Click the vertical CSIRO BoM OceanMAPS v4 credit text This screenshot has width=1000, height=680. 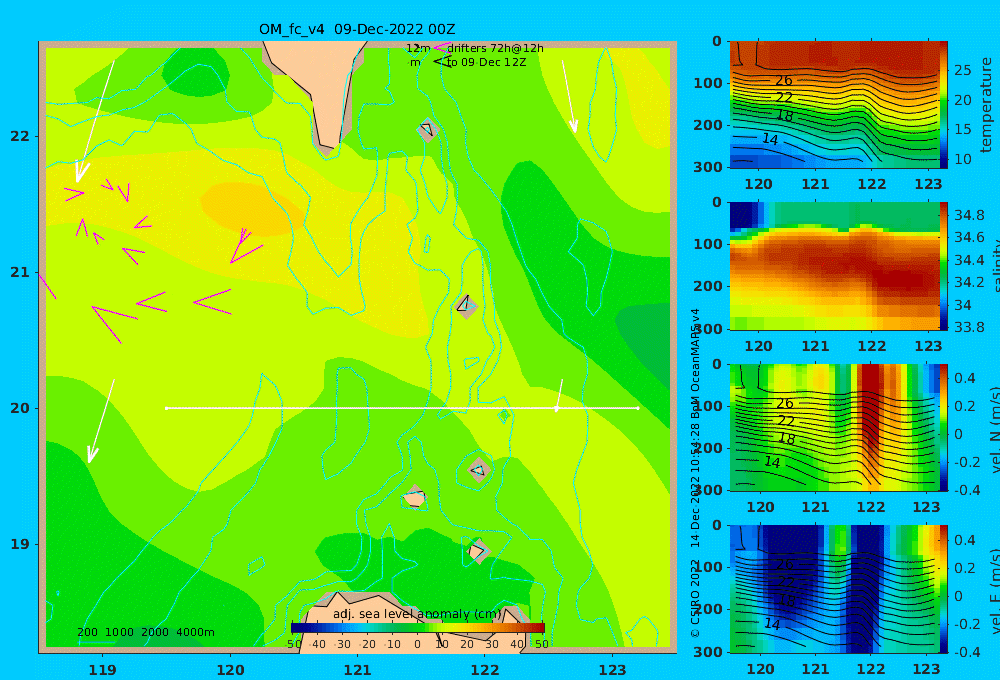coord(695,472)
